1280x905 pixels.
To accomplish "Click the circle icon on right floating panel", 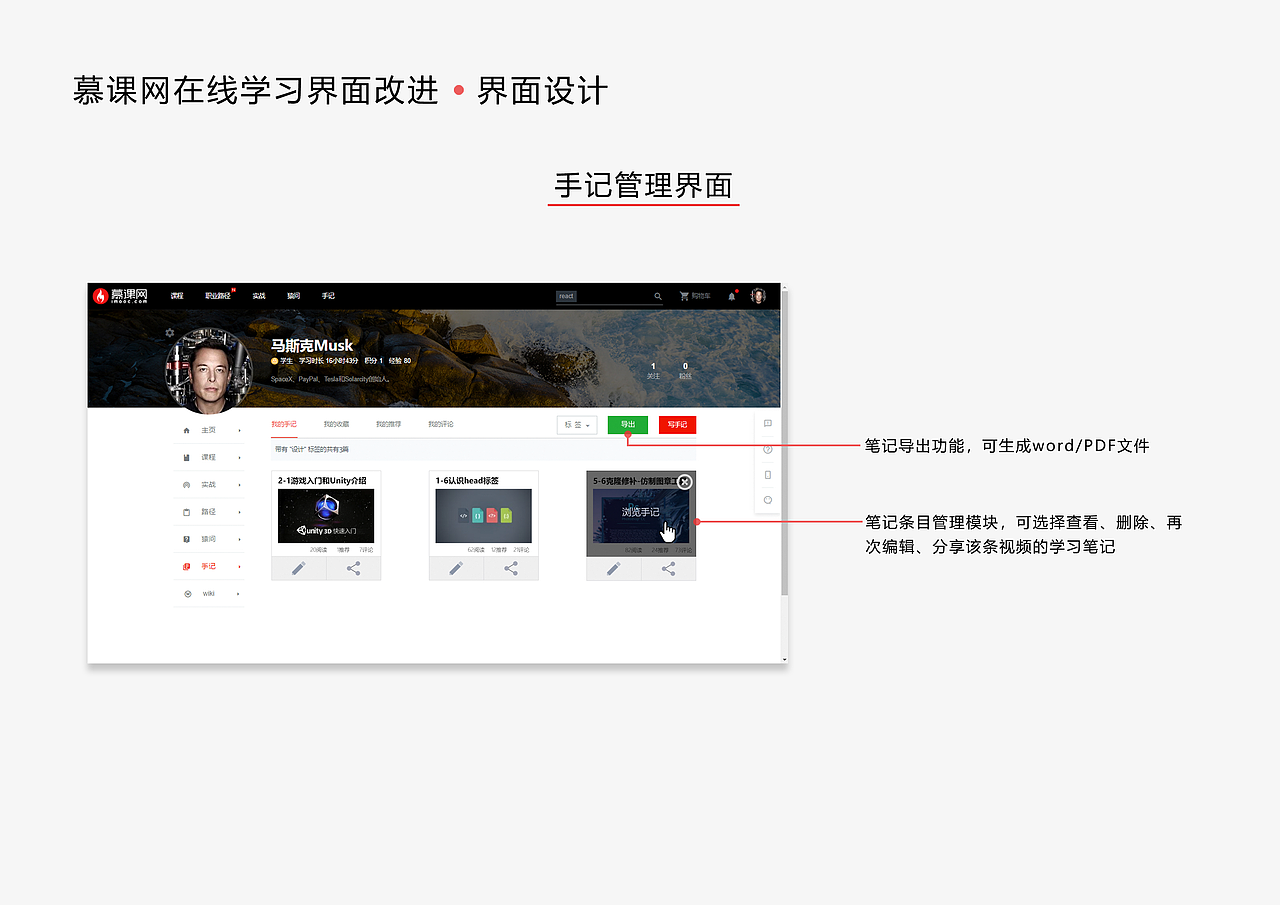I will 768,500.
